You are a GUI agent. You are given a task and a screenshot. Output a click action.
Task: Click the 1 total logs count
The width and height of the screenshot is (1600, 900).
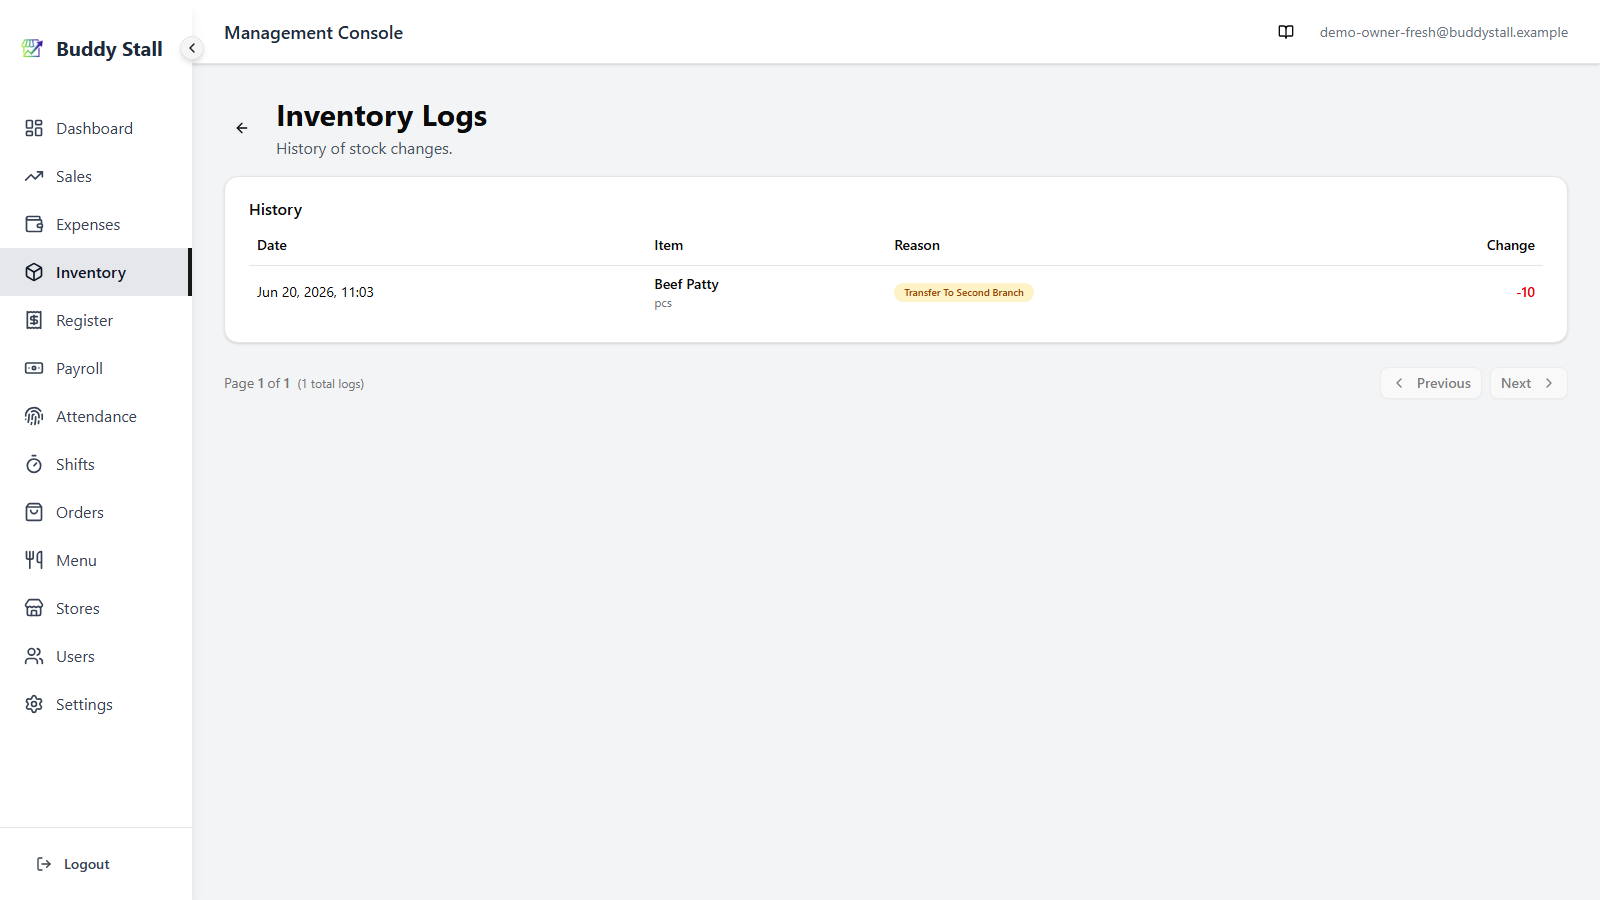click(x=331, y=384)
